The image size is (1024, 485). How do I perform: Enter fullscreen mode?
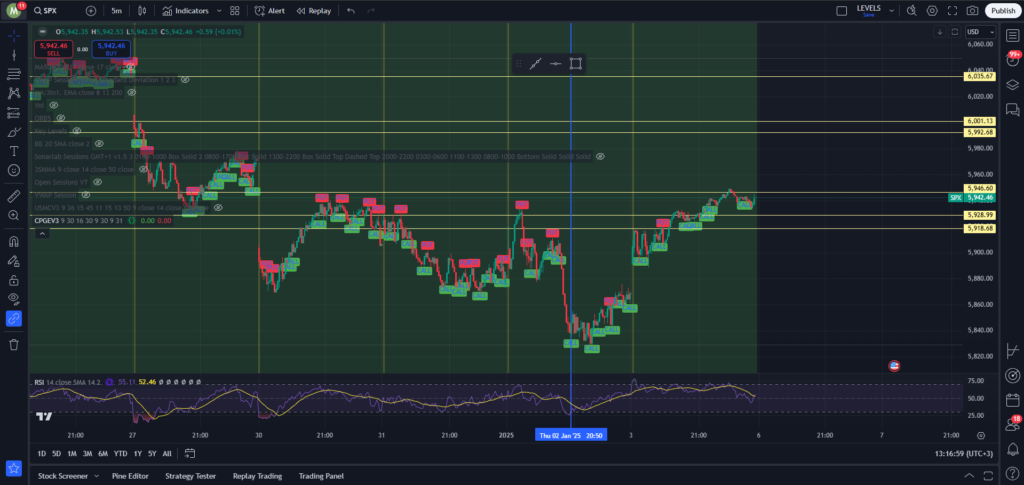click(952, 10)
